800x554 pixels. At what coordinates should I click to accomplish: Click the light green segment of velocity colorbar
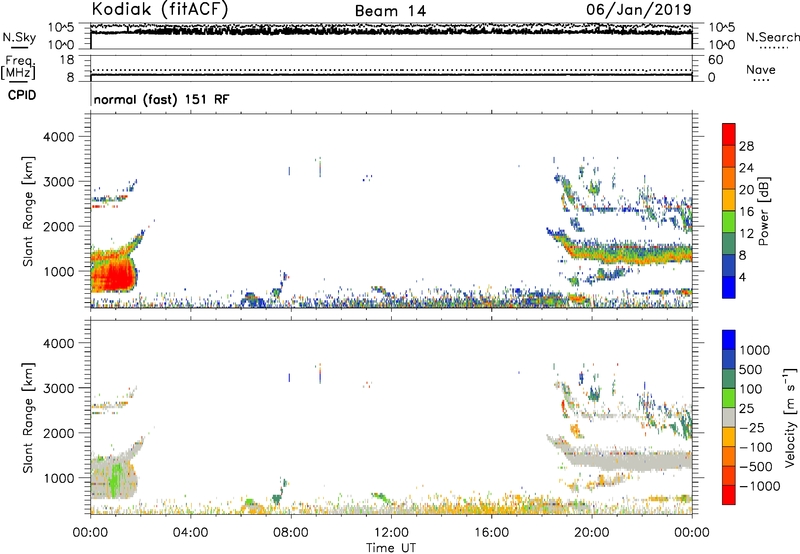click(x=729, y=398)
